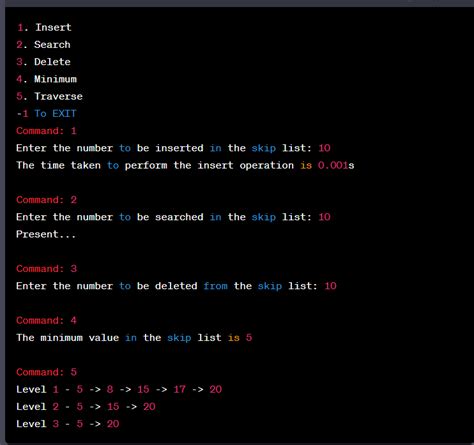The width and height of the screenshot is (474, 445).
Task: Click the number 8 in Level 1
Action: 110,390
